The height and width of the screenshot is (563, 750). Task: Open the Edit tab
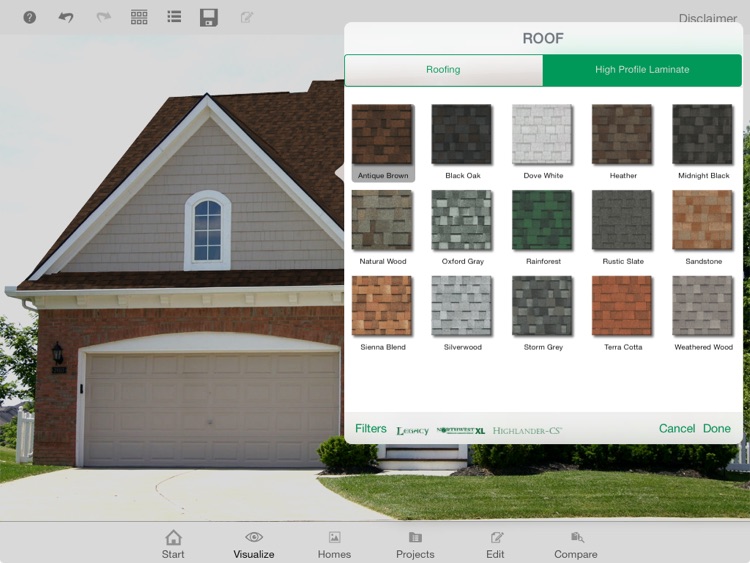click(495, 544)
